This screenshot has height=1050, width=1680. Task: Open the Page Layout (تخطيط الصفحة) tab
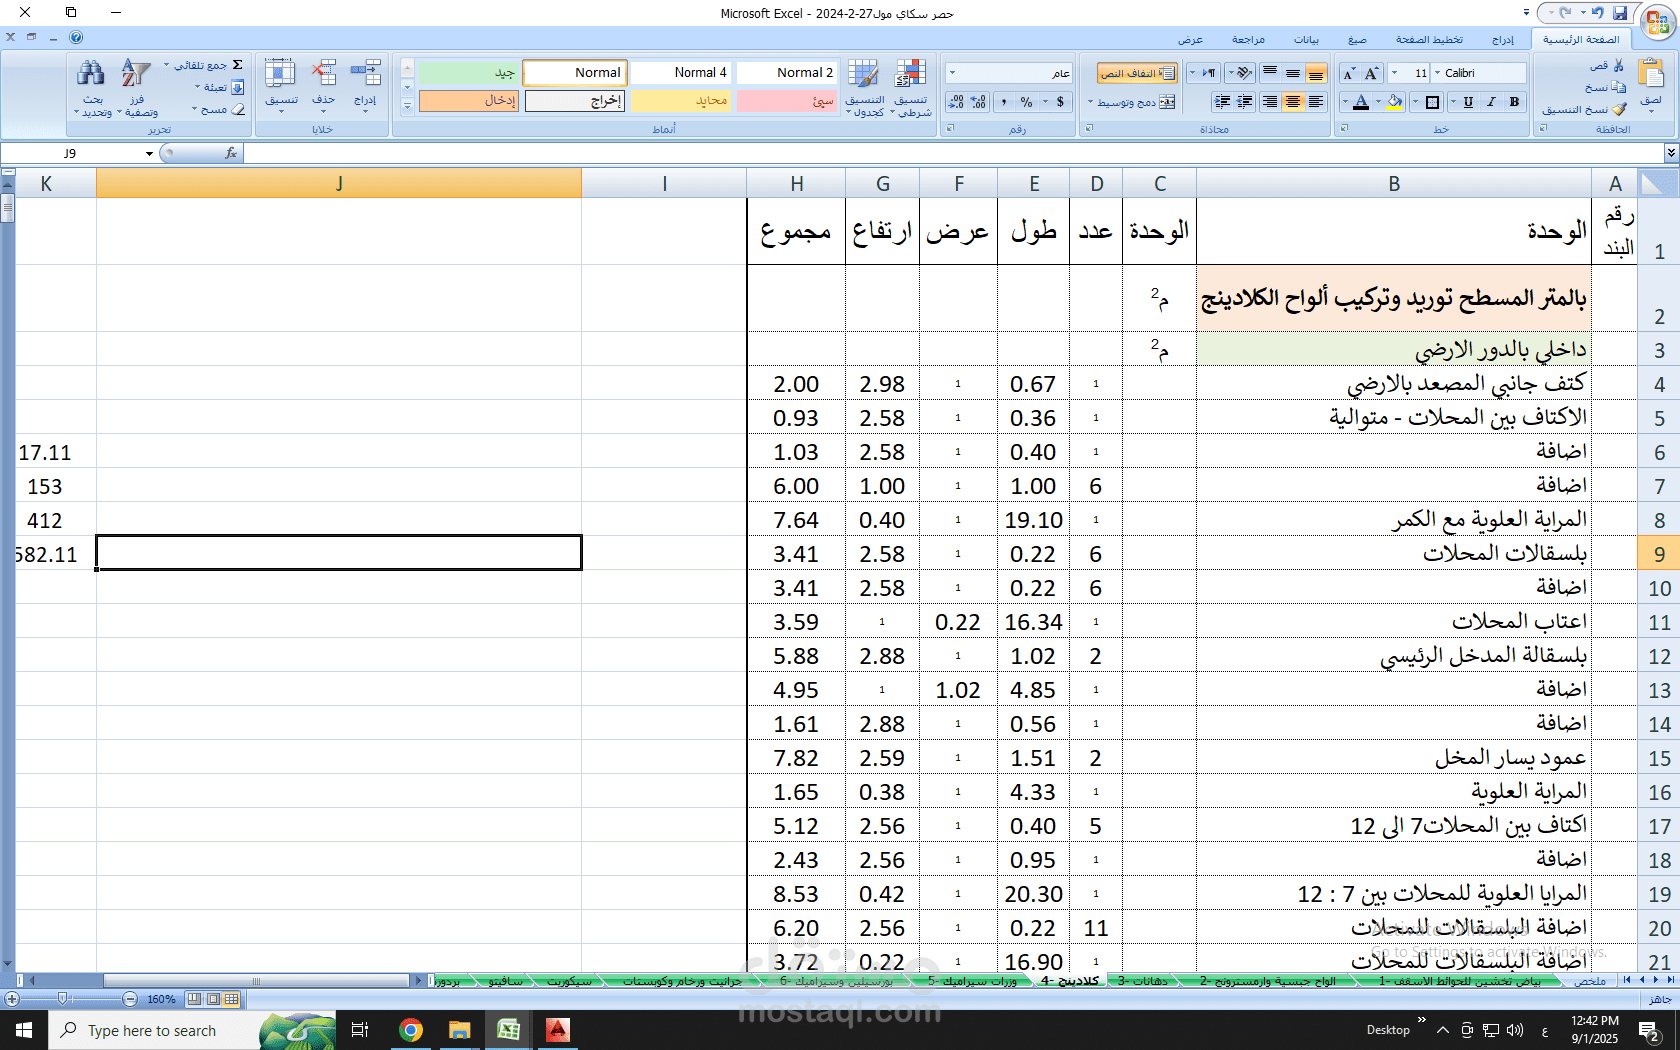1429,40
